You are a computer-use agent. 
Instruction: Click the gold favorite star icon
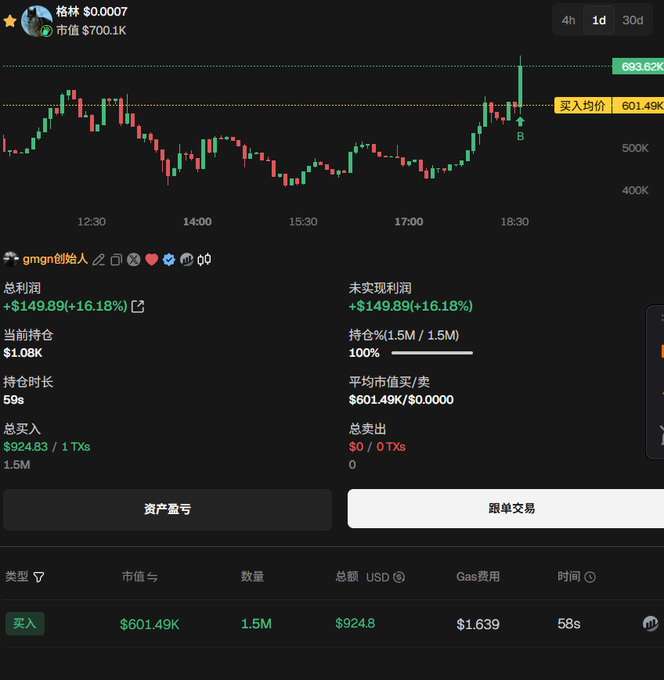click(10, 21)
